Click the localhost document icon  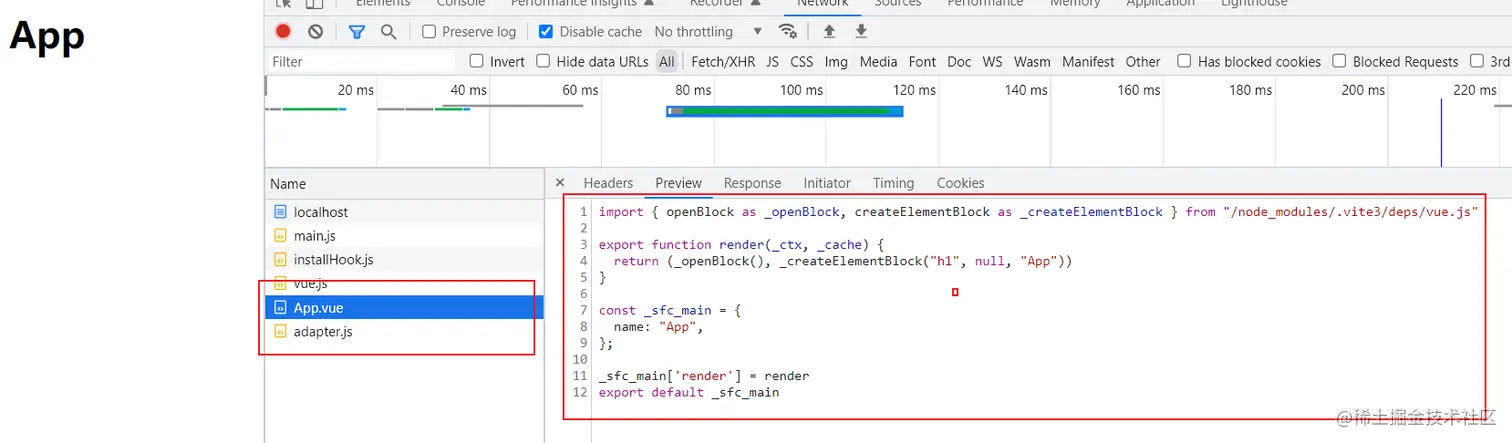pyautogui.click(x=280, y=212)
